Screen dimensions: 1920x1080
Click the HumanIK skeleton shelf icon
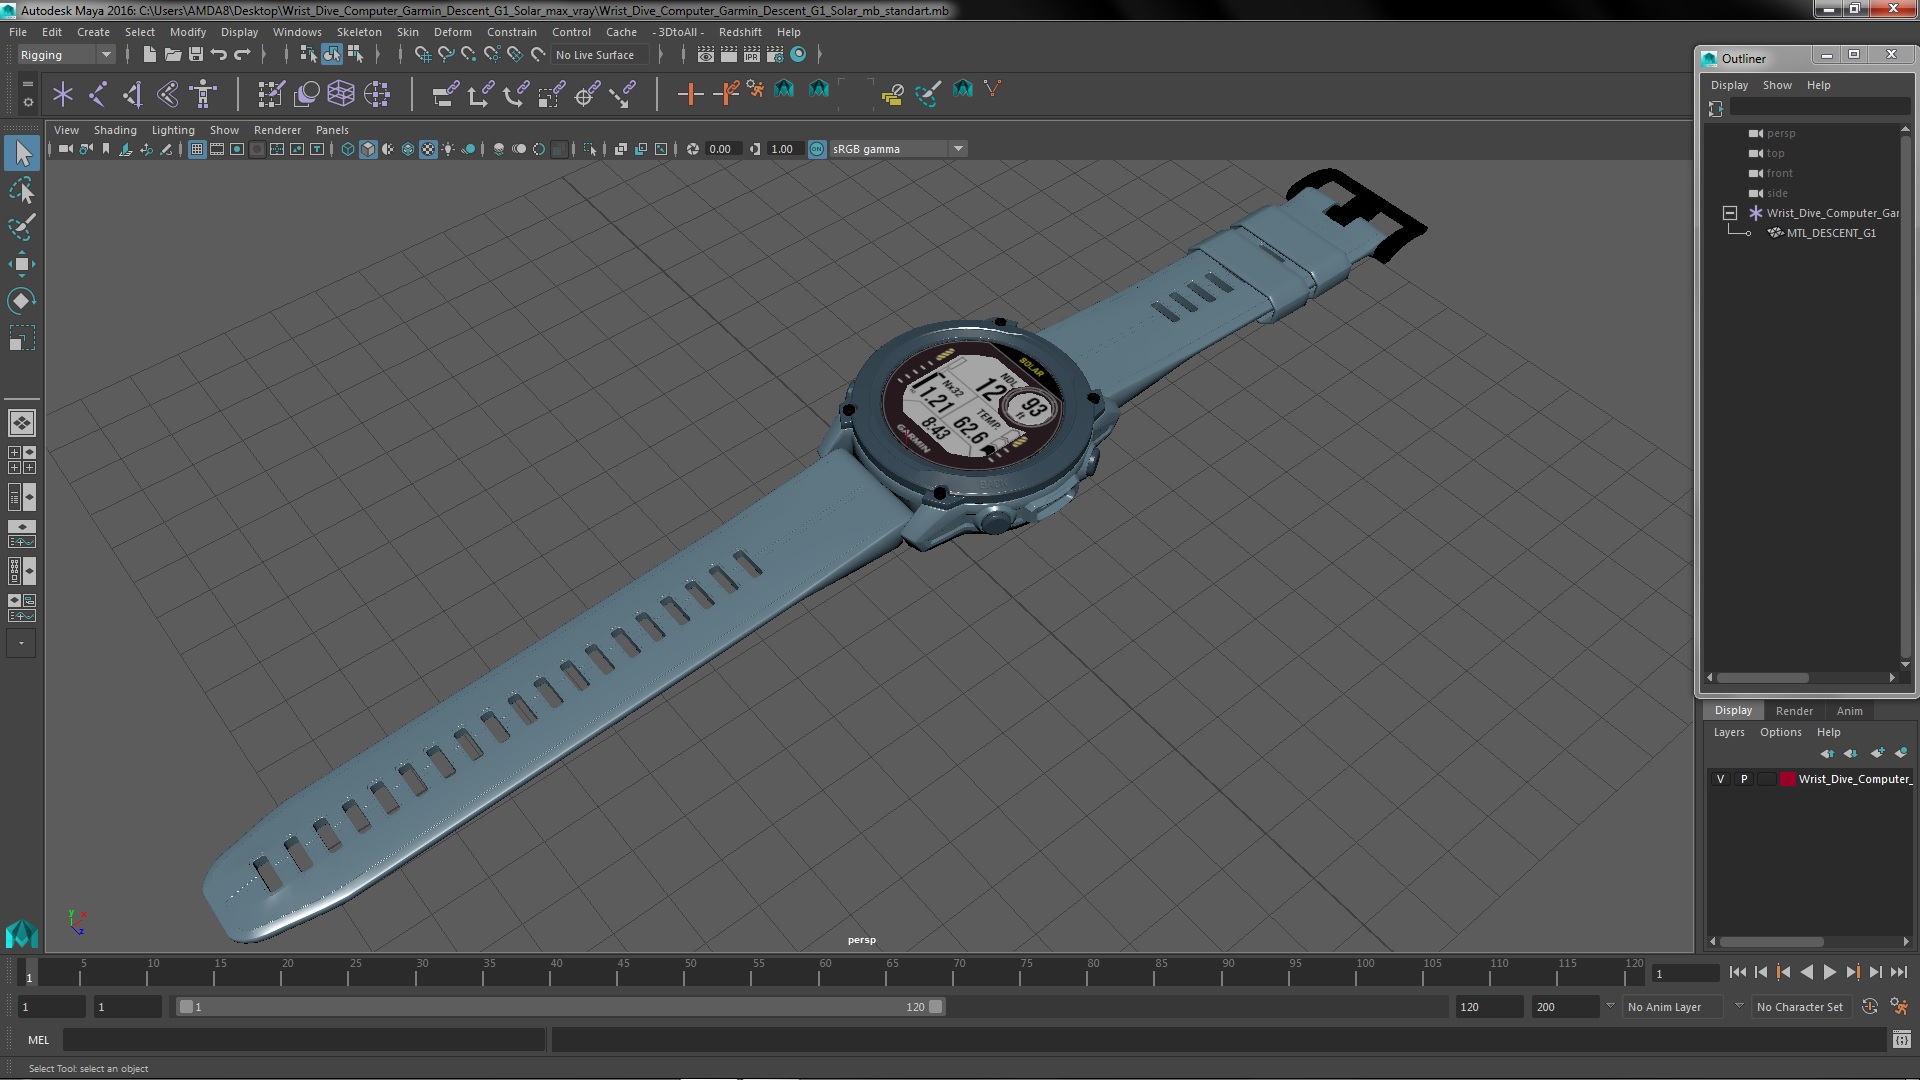coord(203,94)
